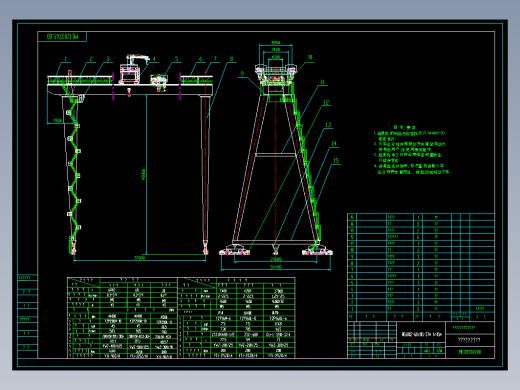Click the left wheel bogie of side view
The width and height of the screenshot is (520, 390).
pos(234,250)
